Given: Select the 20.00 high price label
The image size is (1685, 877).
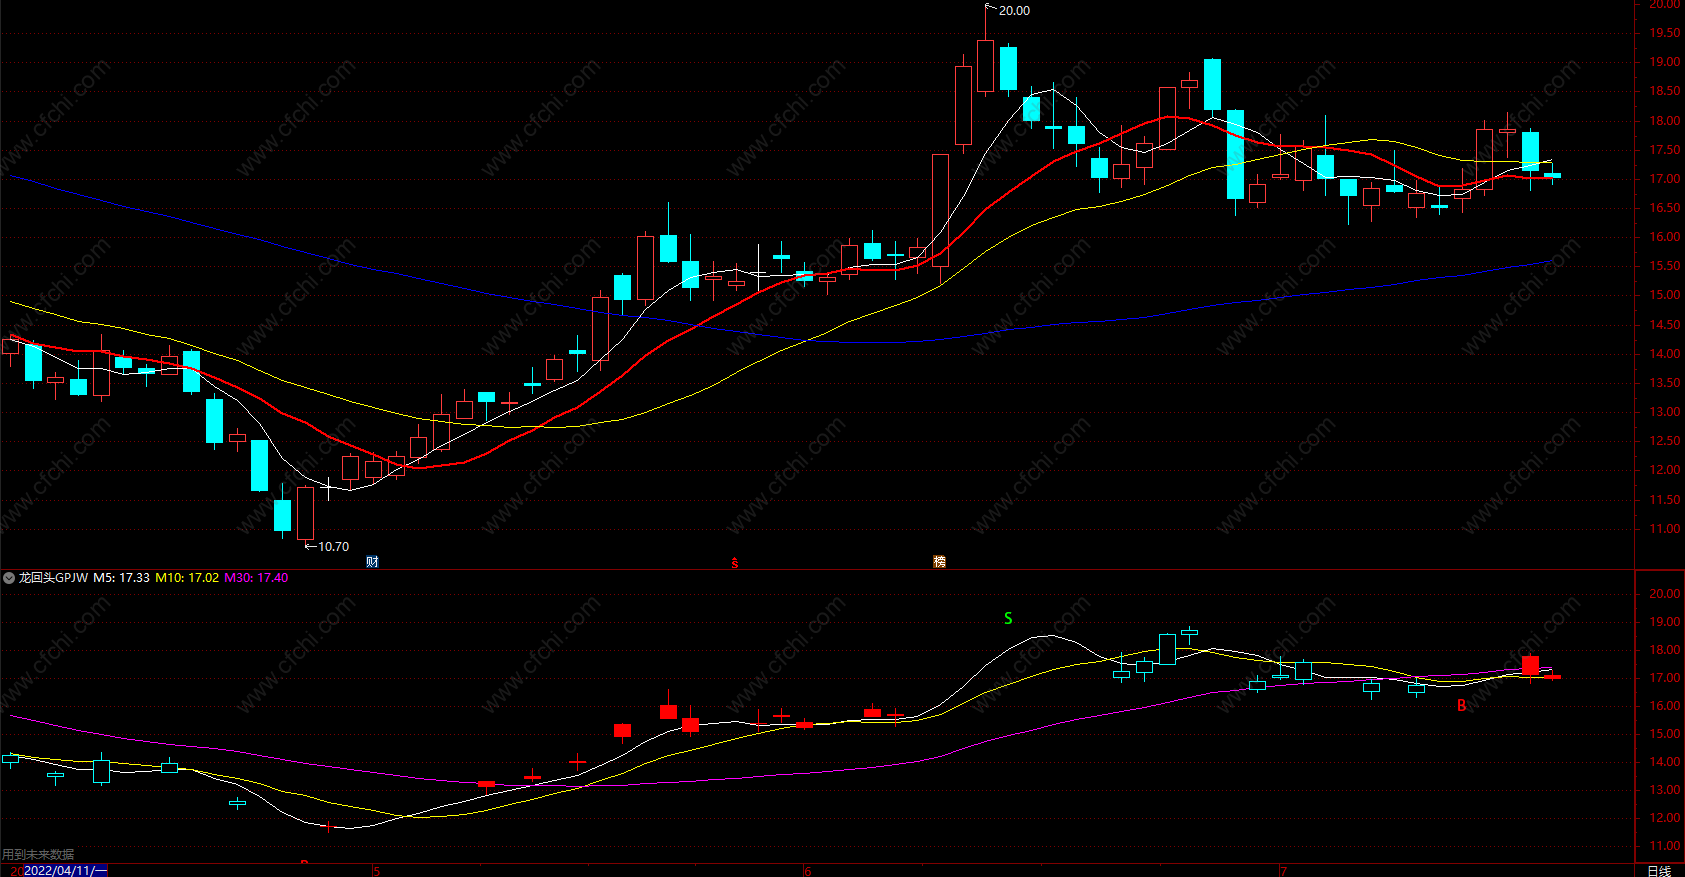Looking at the screenshot, I should pyautogui.click(x=1014, y=11).
